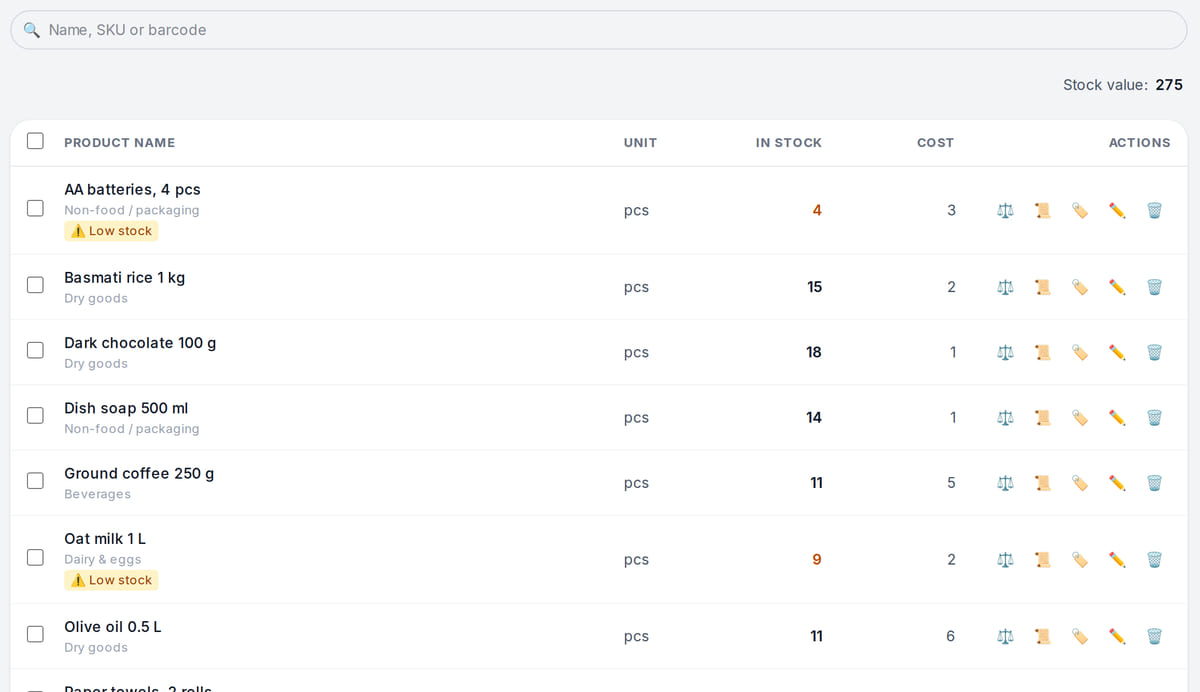Open scroll history icon for Olive oil
Viewport: 1200px width, 692px height.
(x=1043, y=636)
